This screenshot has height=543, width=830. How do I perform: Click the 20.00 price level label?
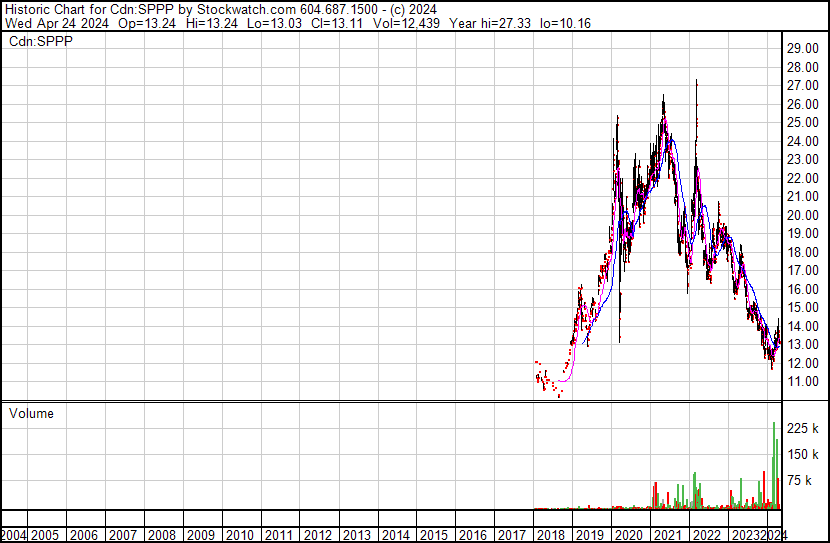pos(802,215)
